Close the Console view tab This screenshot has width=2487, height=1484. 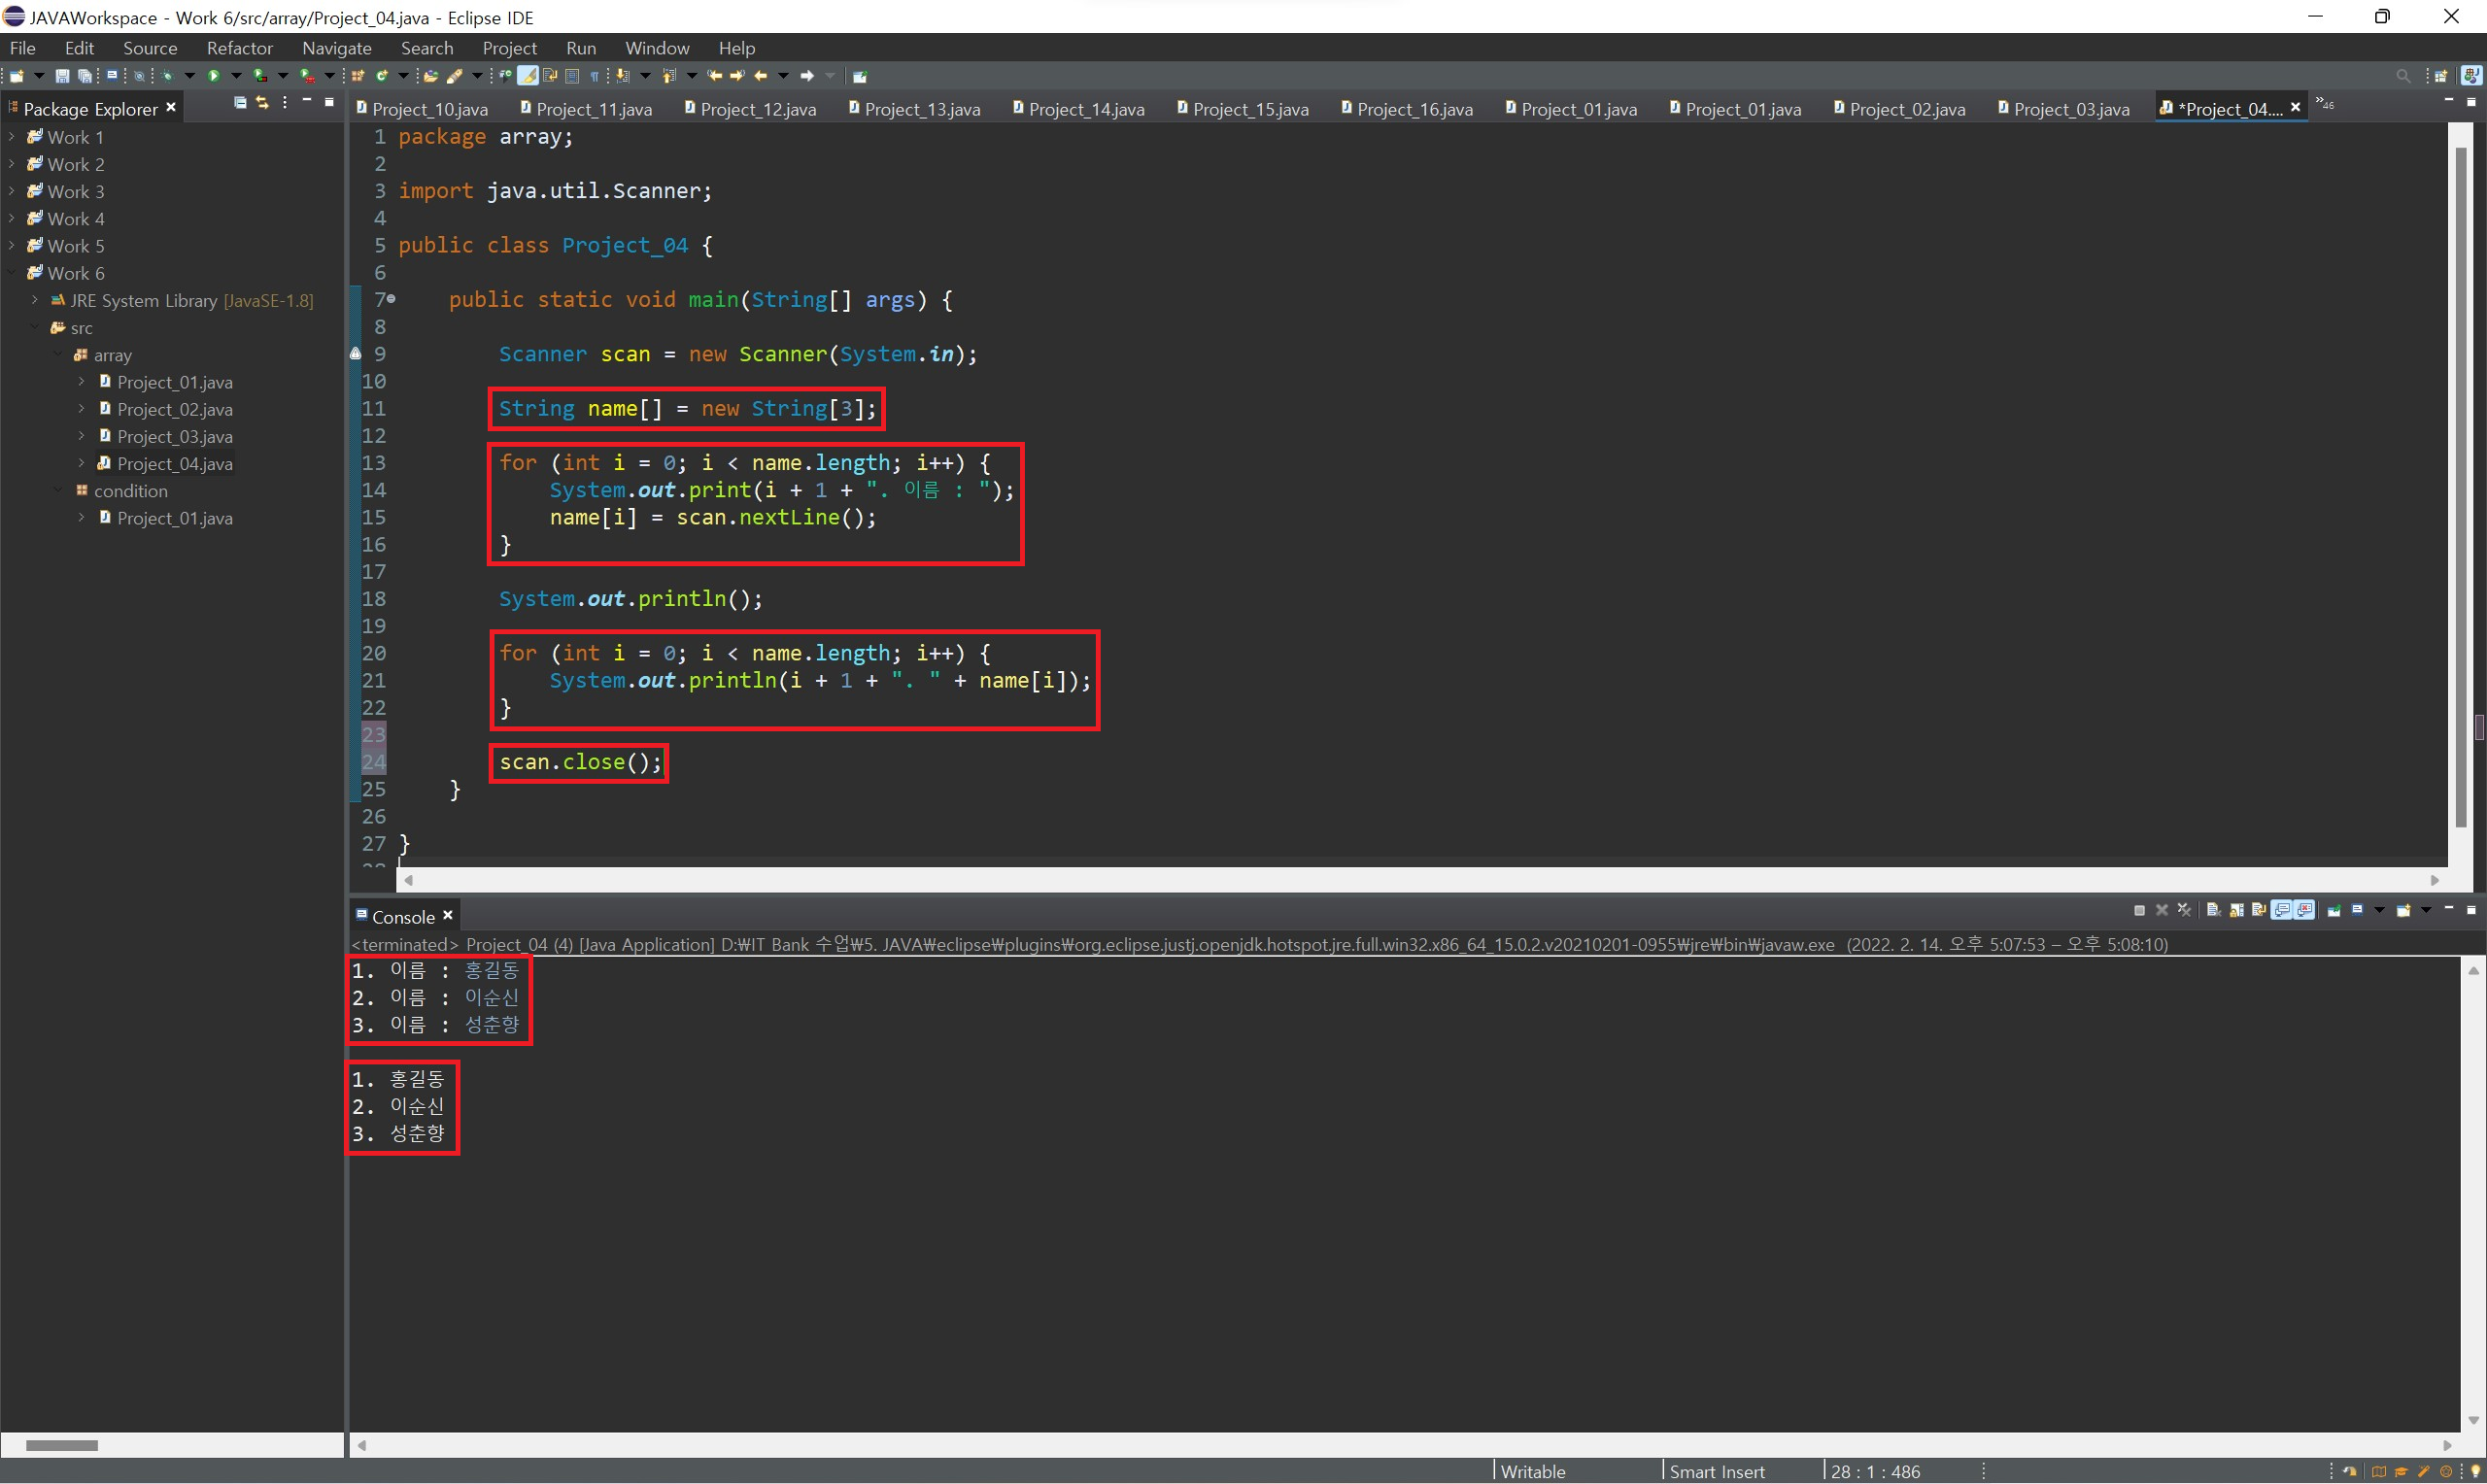click(448, 916)
